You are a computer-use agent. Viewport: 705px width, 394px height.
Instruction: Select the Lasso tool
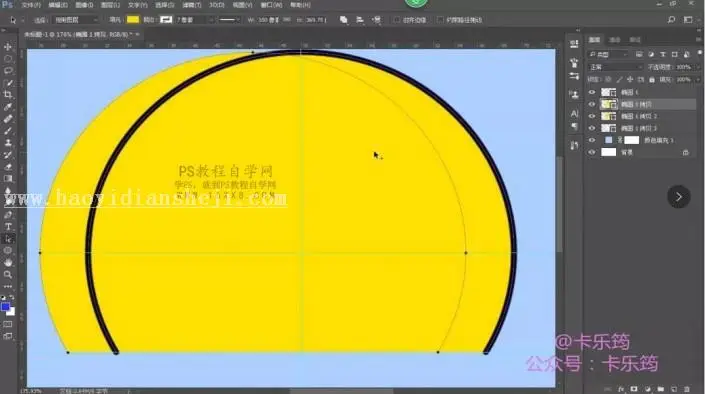(x=8, y=71)
